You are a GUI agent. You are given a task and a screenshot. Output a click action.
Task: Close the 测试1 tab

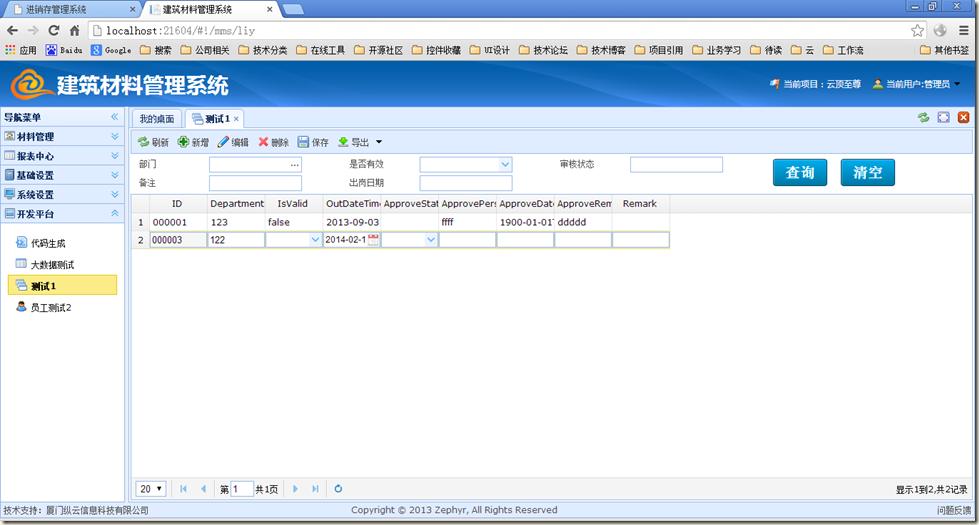(x=237, y=119)
